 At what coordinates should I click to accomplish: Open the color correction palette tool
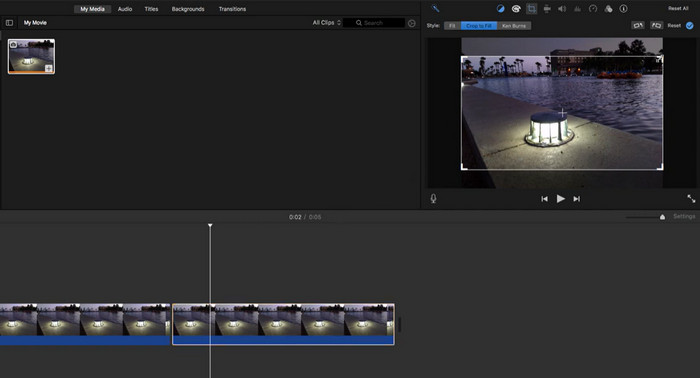(516, 8)
